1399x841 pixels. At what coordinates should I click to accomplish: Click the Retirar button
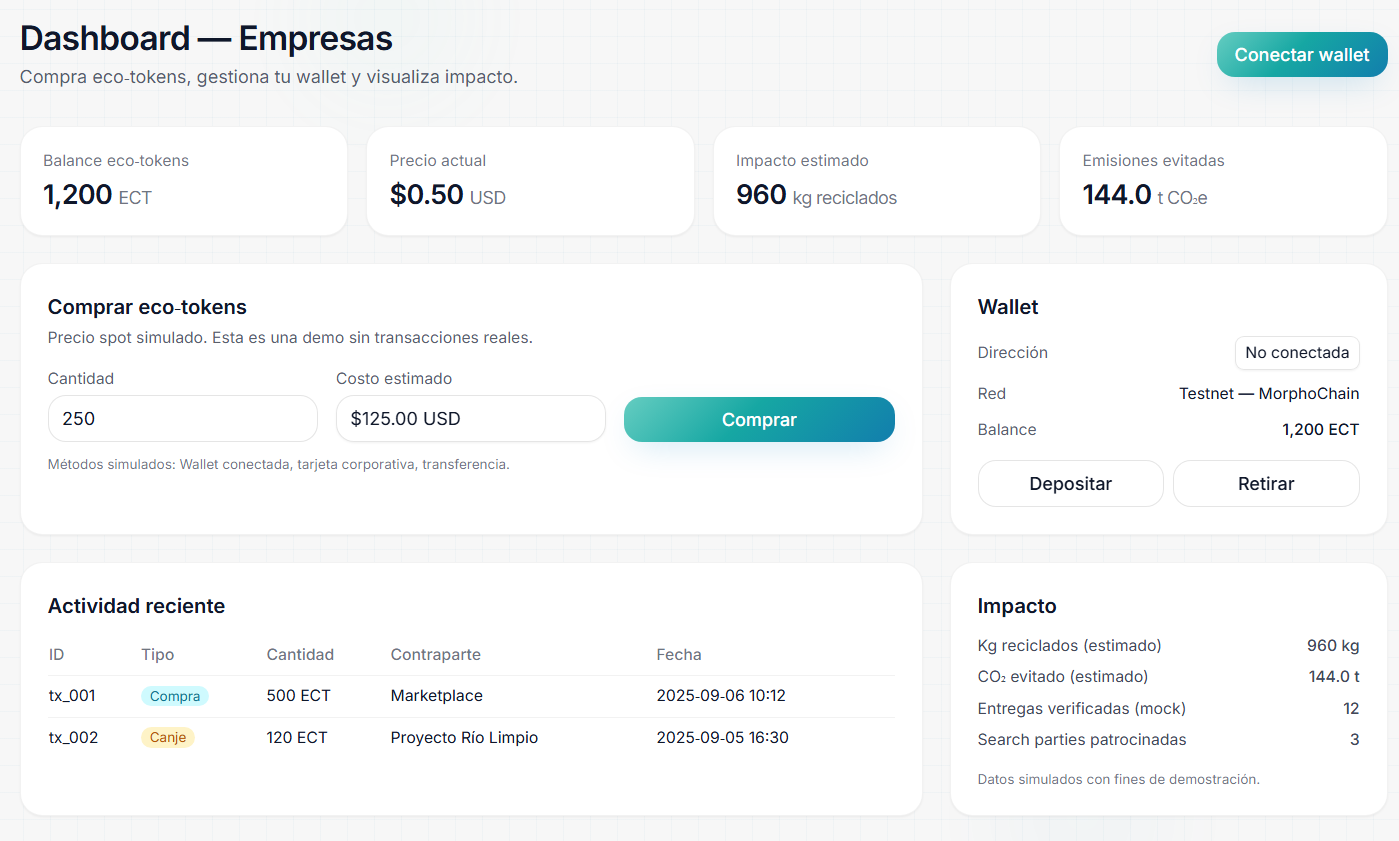[1266, 484]
